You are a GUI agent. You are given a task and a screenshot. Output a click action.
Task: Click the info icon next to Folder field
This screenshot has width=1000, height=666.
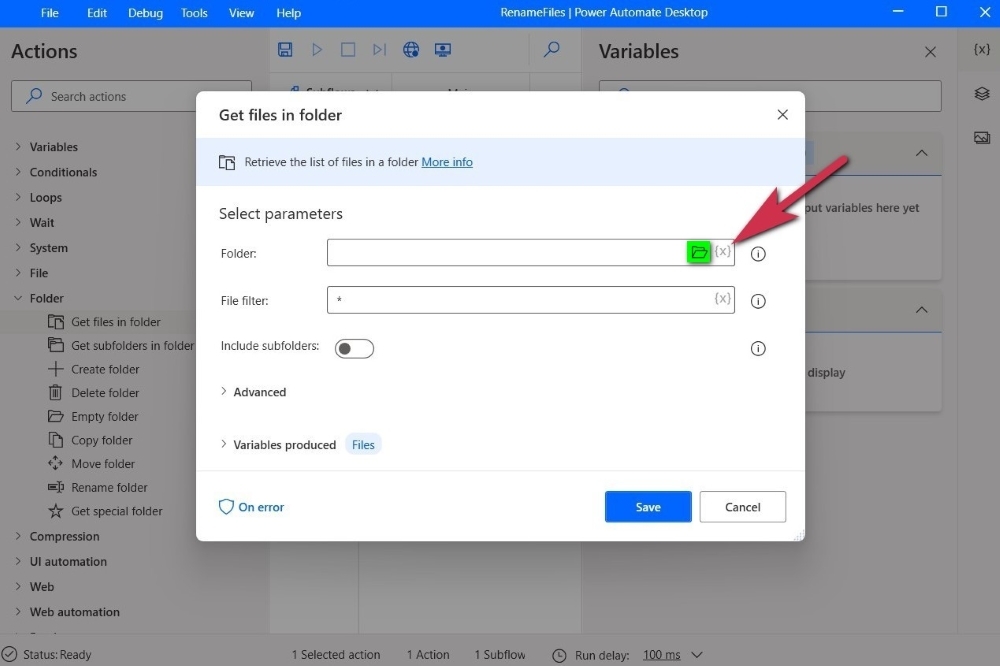(x=758, y=254)
